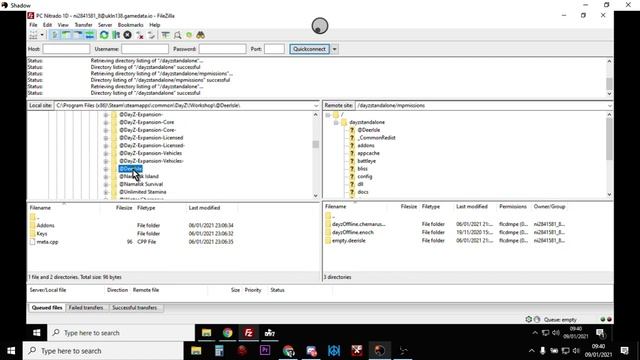Screen dimensions: 640x360
Task: Cancel the current operation
Action: coord(127,35)
